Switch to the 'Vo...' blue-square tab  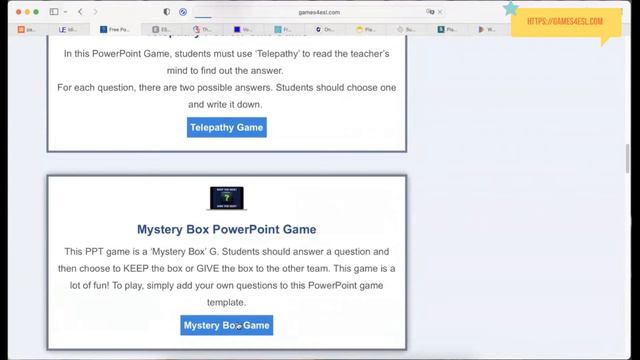(243, 29)
